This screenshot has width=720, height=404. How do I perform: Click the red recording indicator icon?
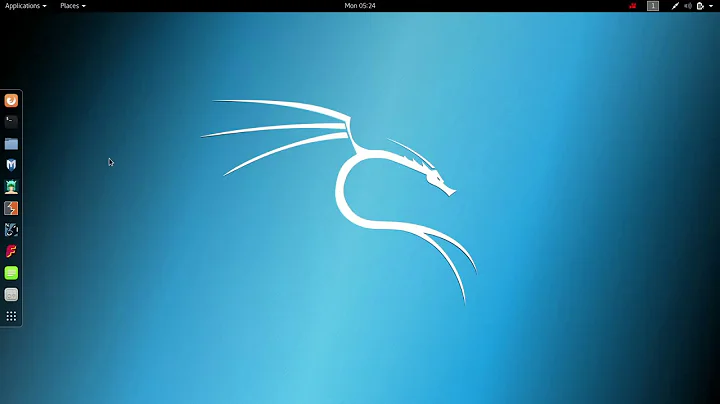632,6
